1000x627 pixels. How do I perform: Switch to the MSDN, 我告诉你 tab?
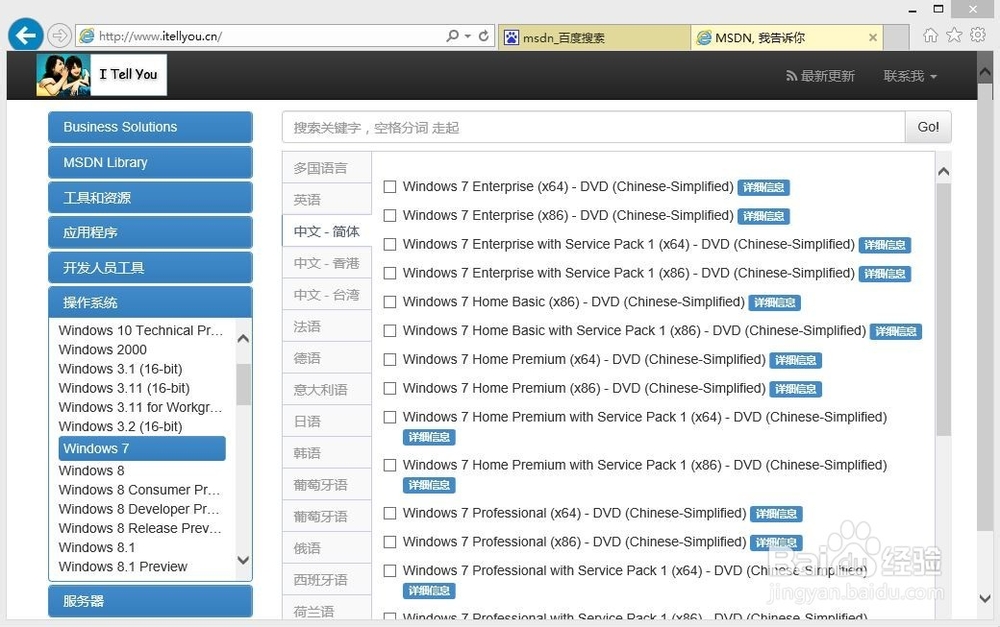(x=786, y=38)
